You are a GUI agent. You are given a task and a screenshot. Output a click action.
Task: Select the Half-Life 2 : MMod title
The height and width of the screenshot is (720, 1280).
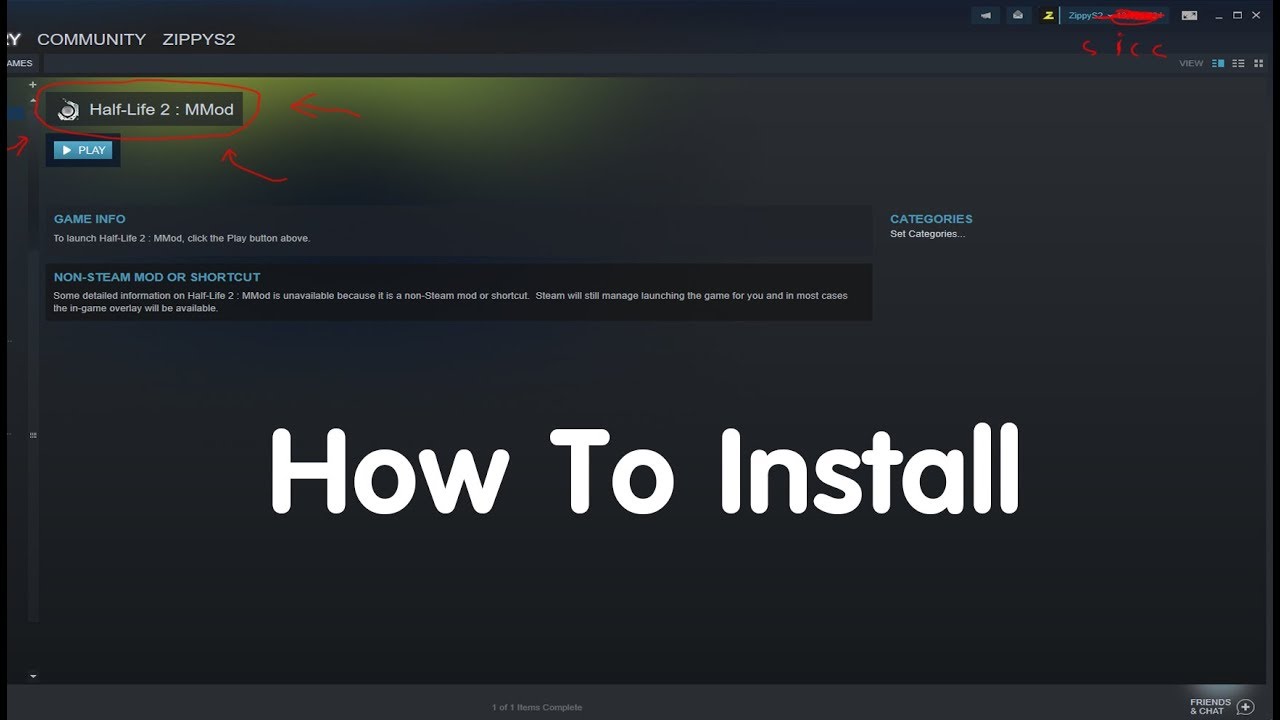pos(161,110)
